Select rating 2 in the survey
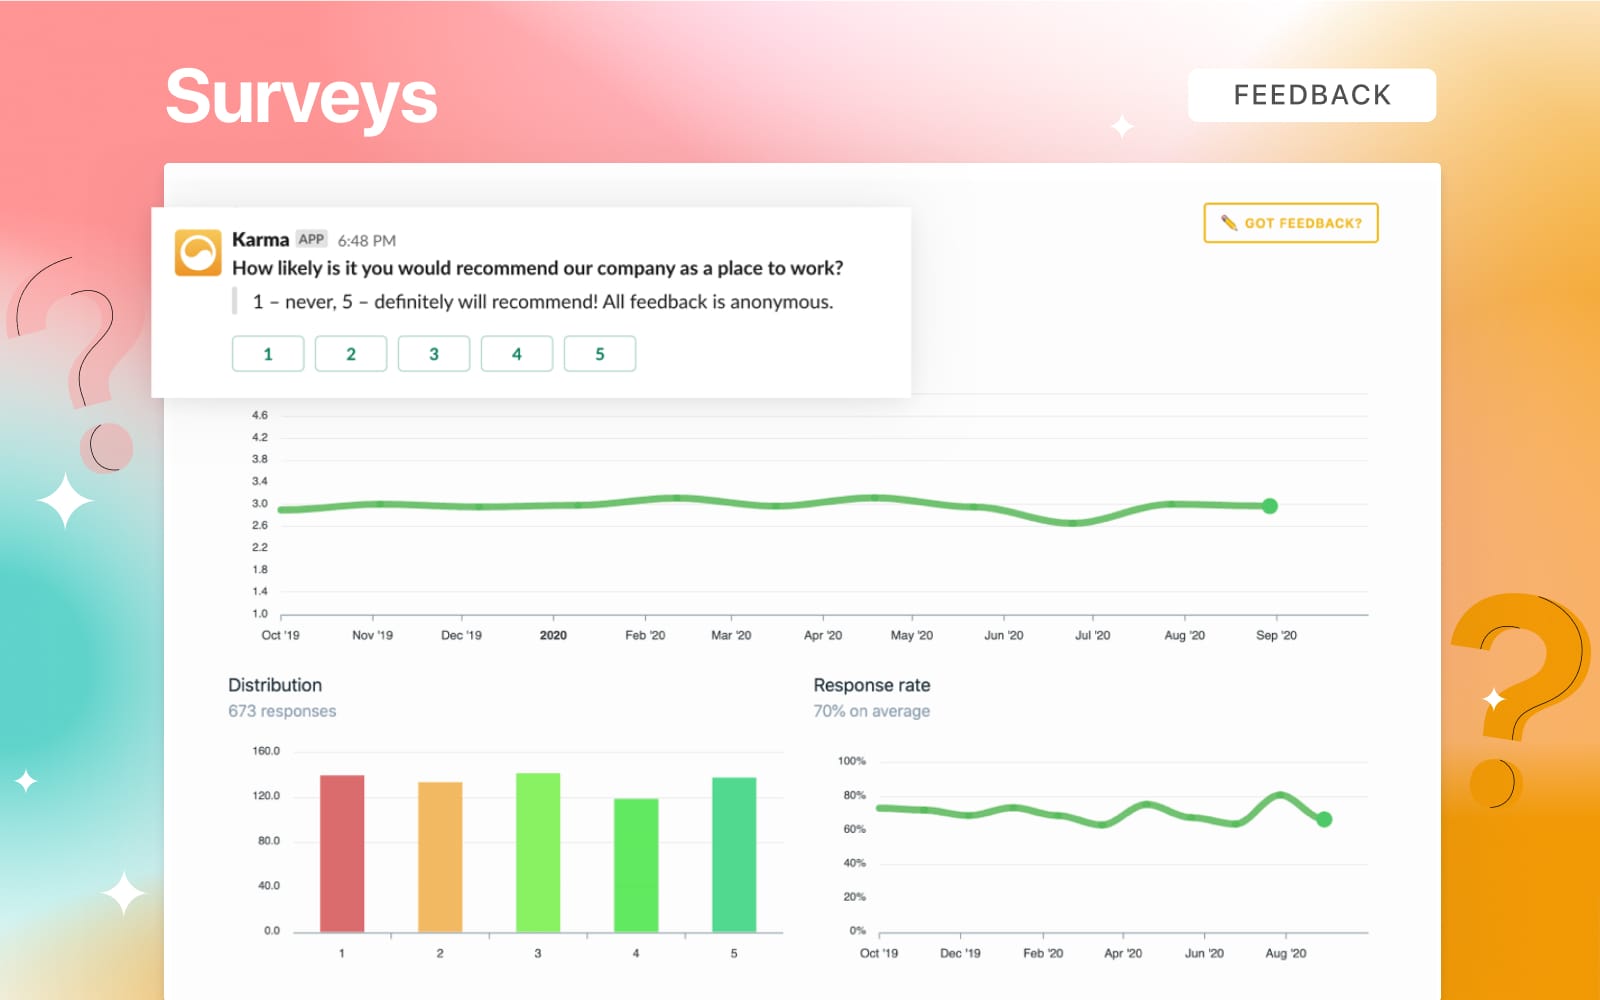Image resolution: width=1600 pixels, height=1000 pixels. coord(351,354)
